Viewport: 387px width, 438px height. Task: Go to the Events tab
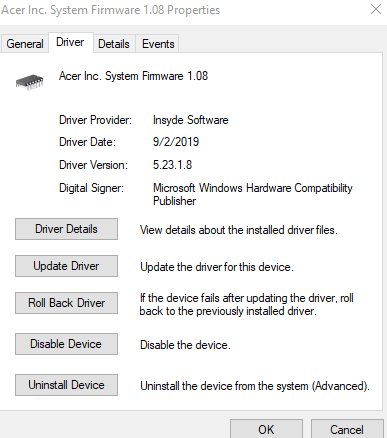(158, 44)
